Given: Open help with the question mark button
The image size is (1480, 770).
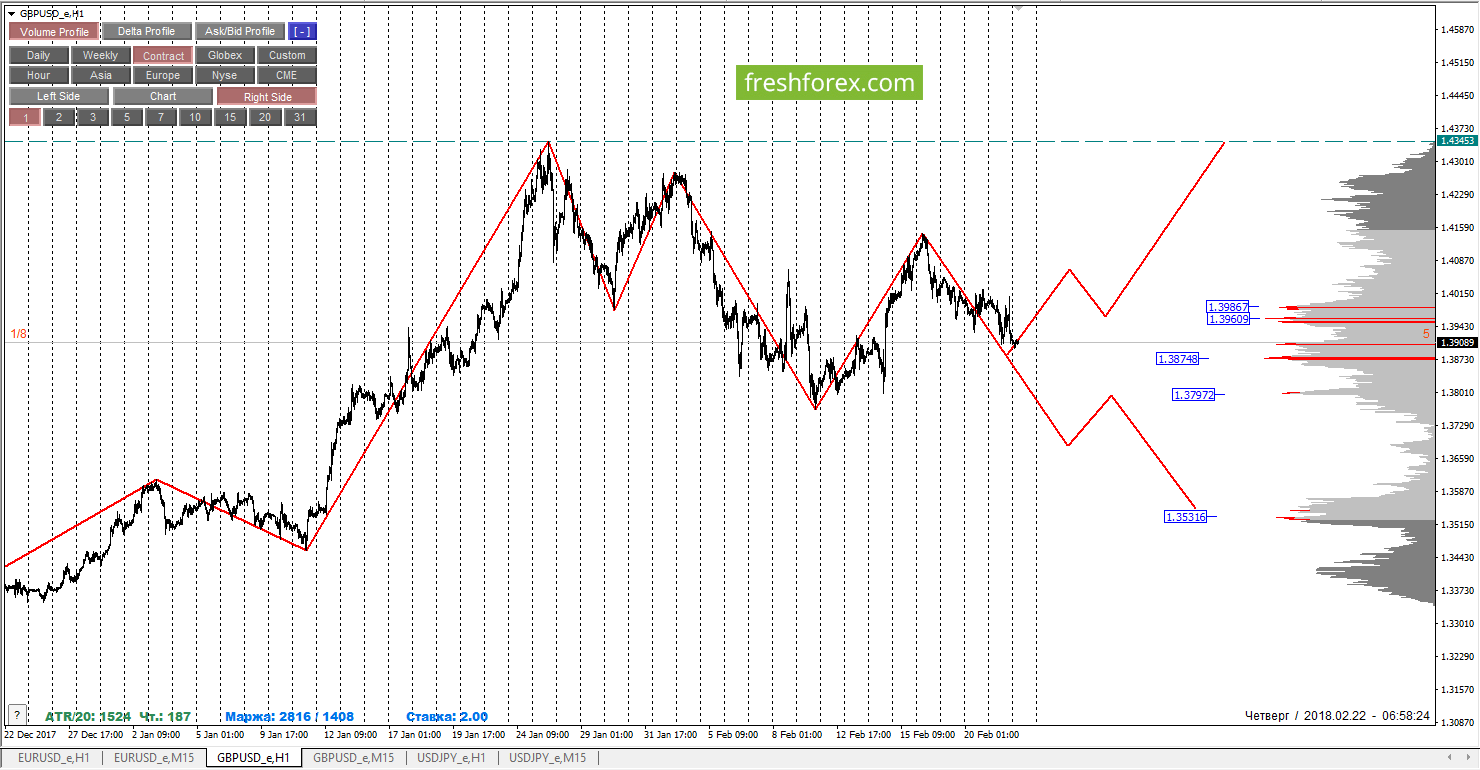Looking at the screenshot, I should pos(16,715).
